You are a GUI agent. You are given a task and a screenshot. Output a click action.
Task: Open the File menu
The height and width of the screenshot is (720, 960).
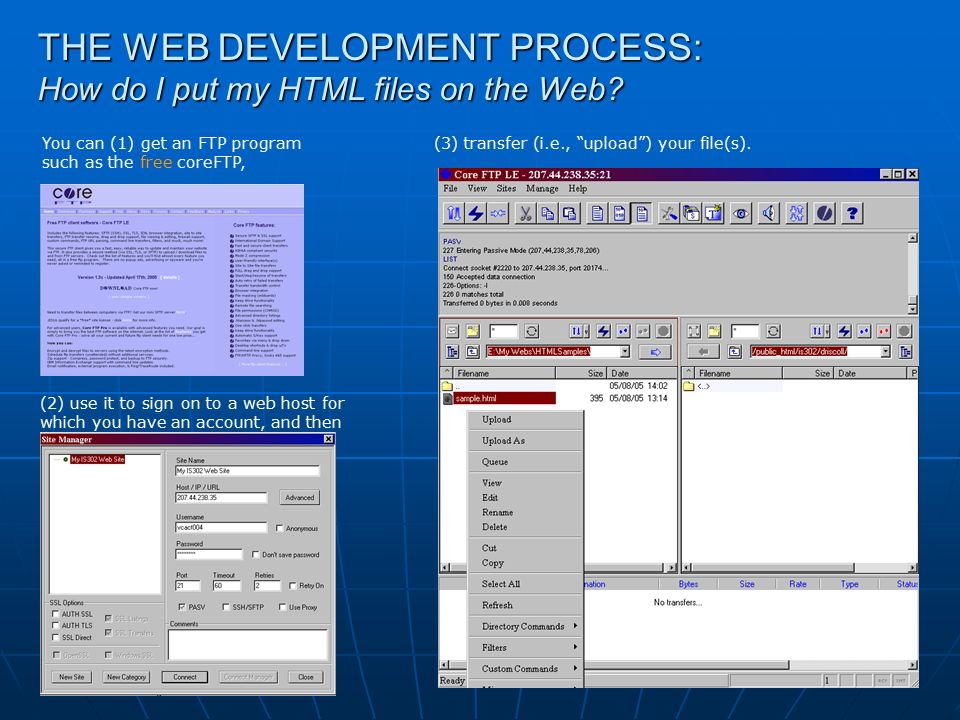tap(450, 189)
